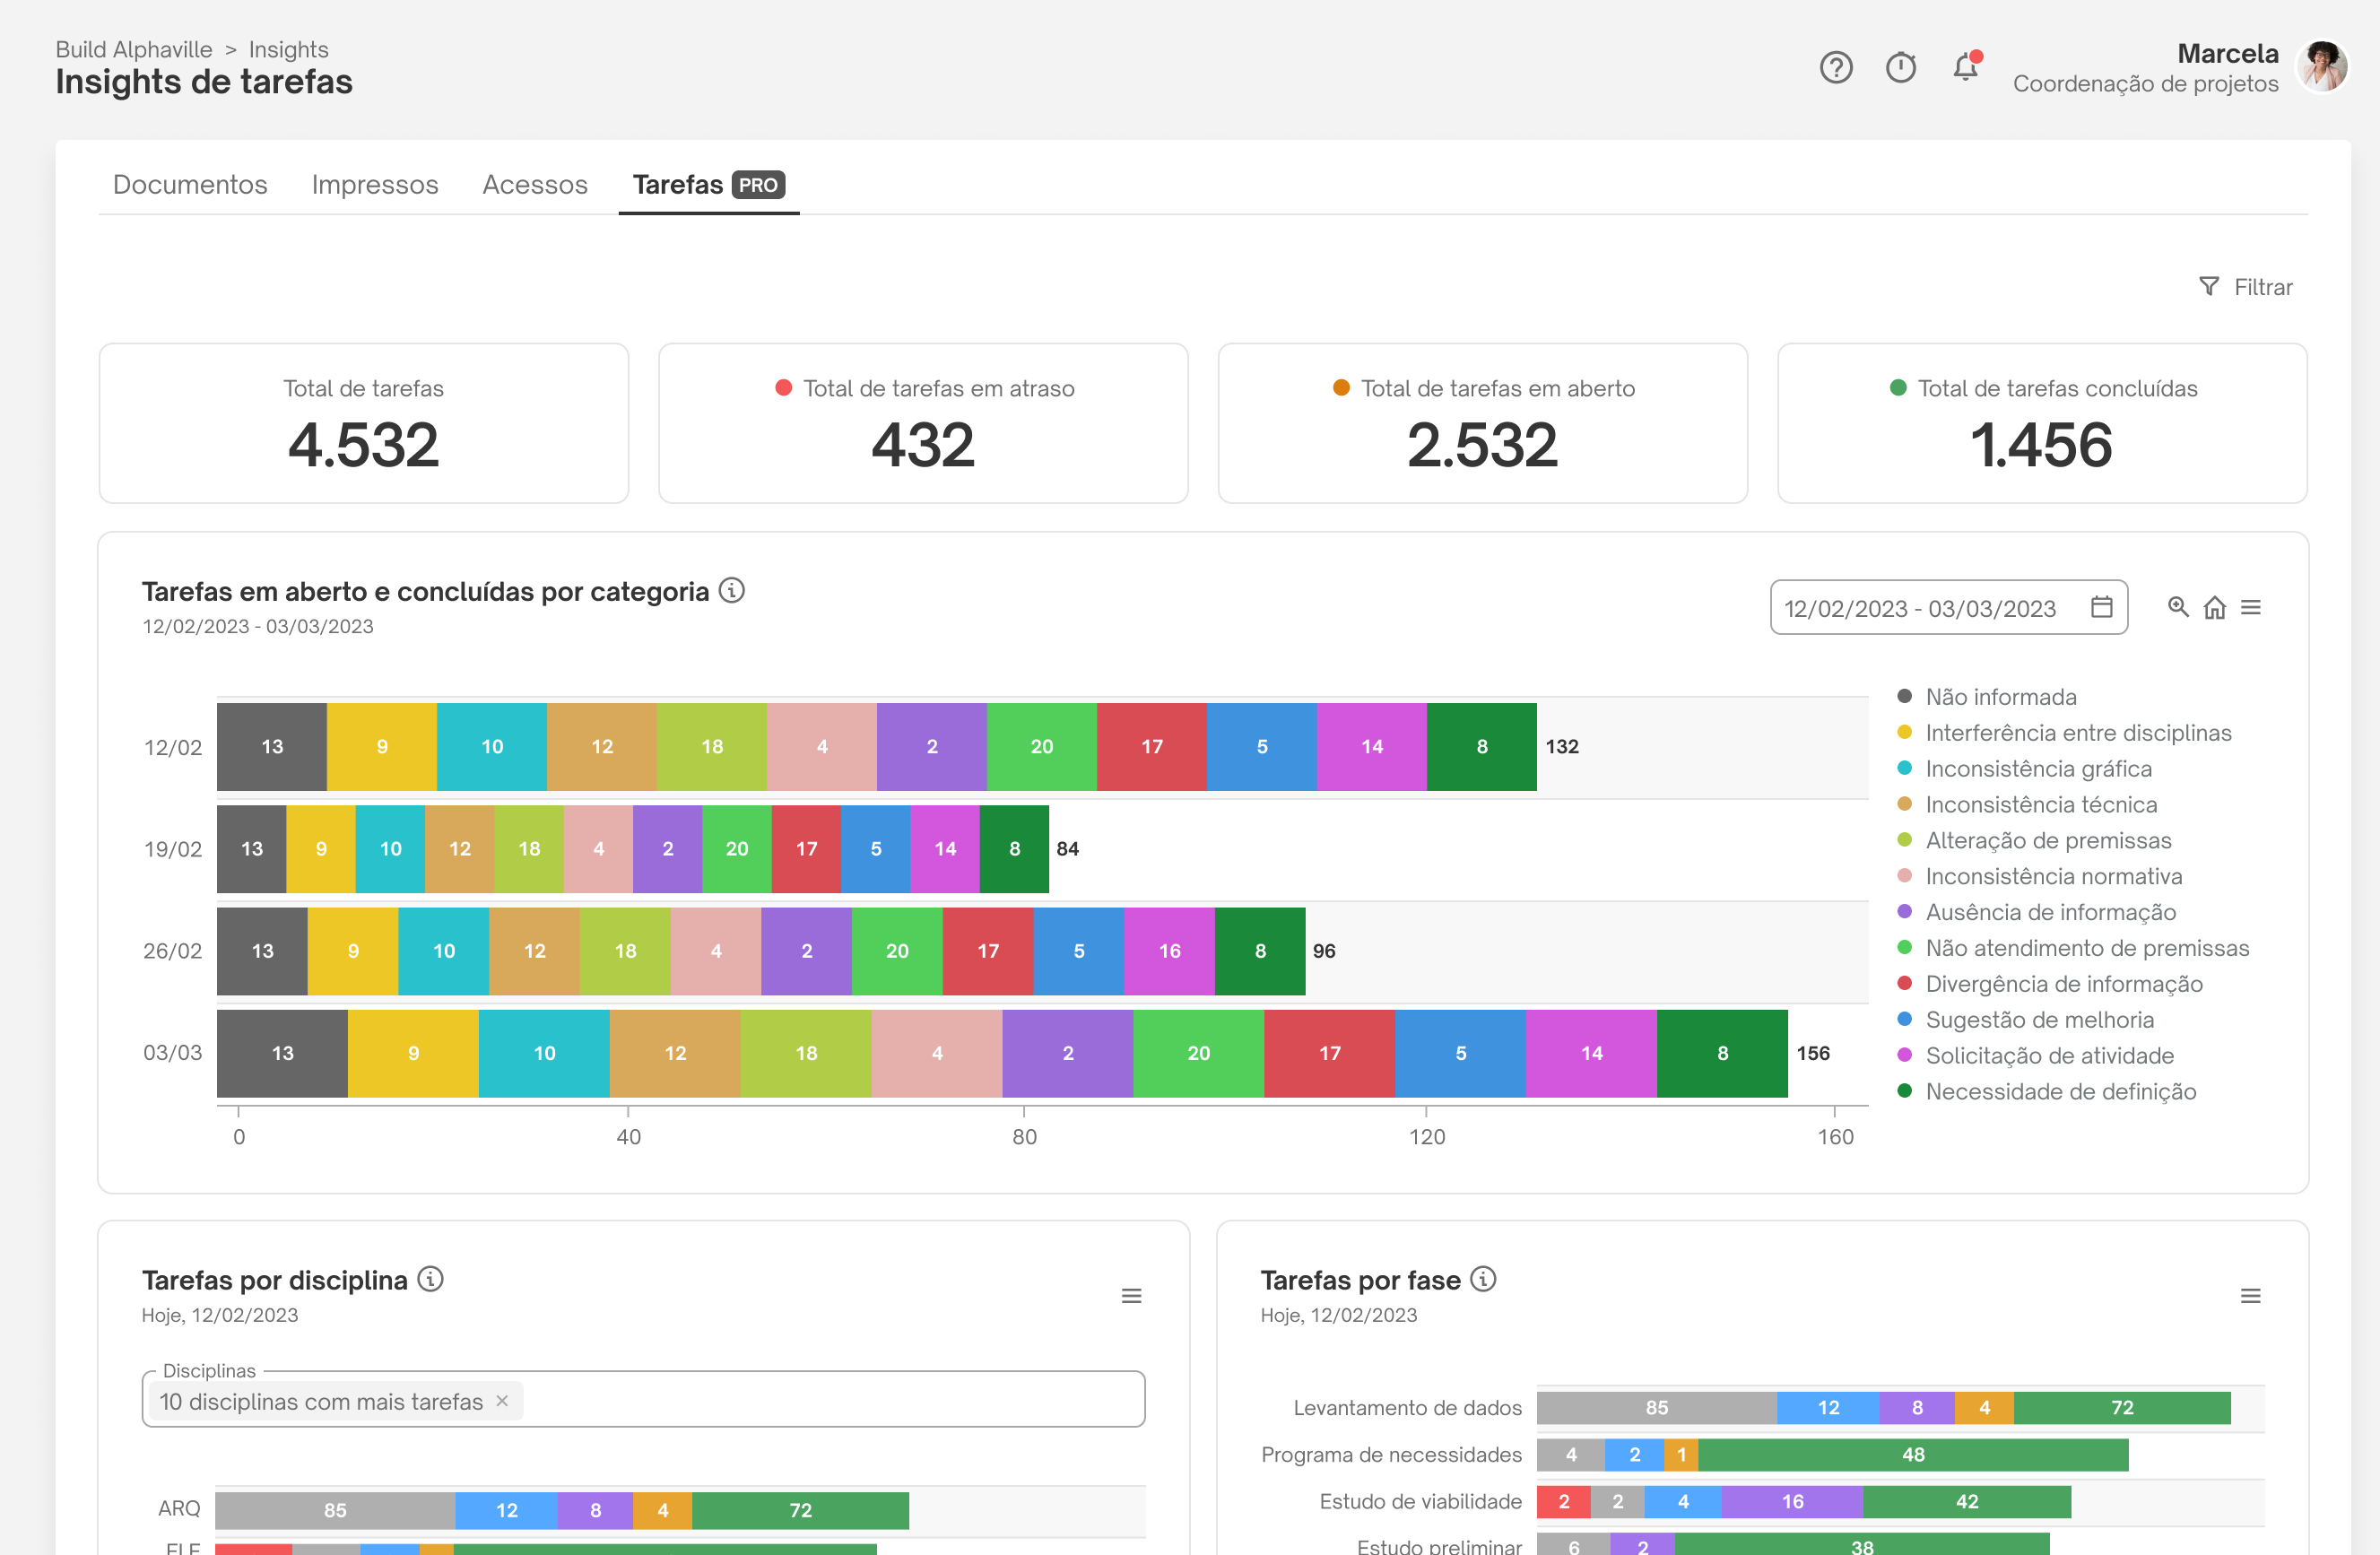Click purple 16 segment in Estudo de viabilidade
The image size is (2380, 1555).
(x=1792, y=1502)
